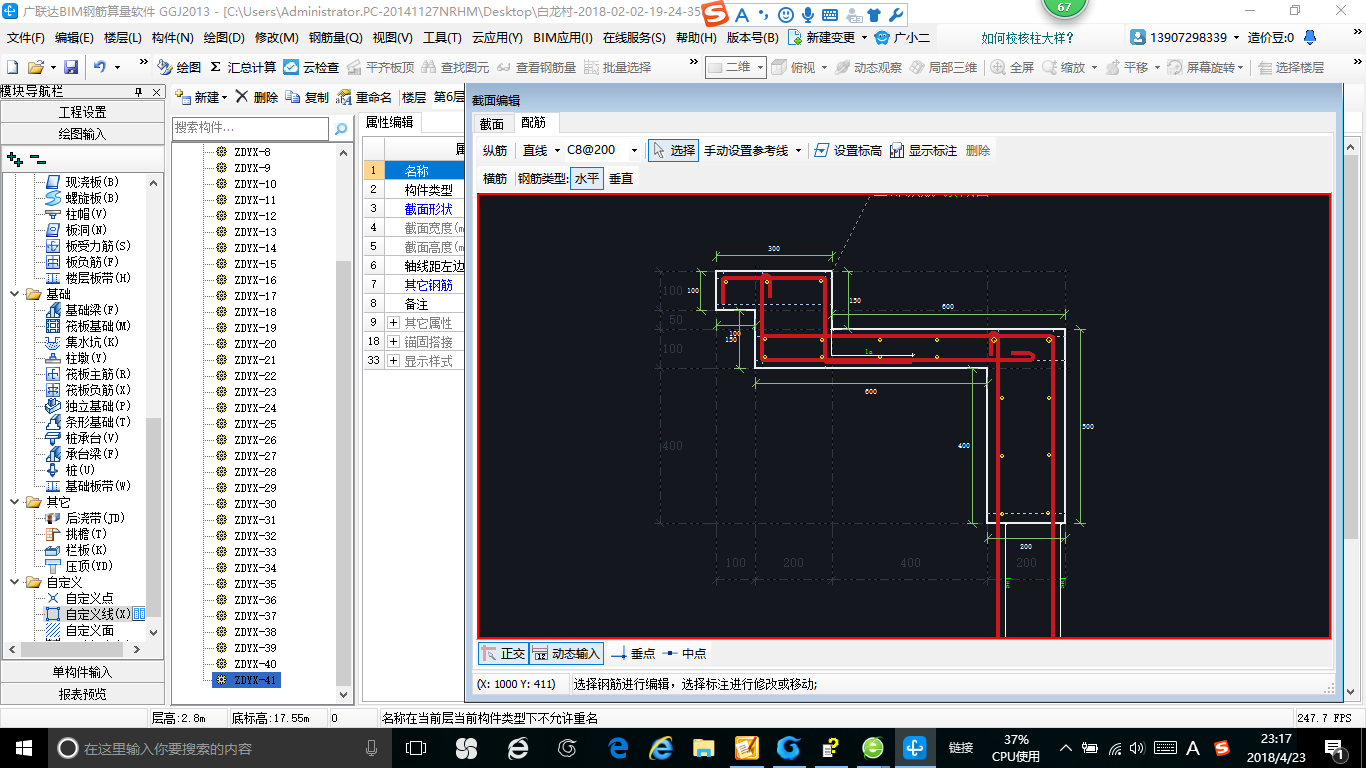This screenshot has width=1366, height=768.
Task: Open the BIM应用(I) menu
Action: 563,38
